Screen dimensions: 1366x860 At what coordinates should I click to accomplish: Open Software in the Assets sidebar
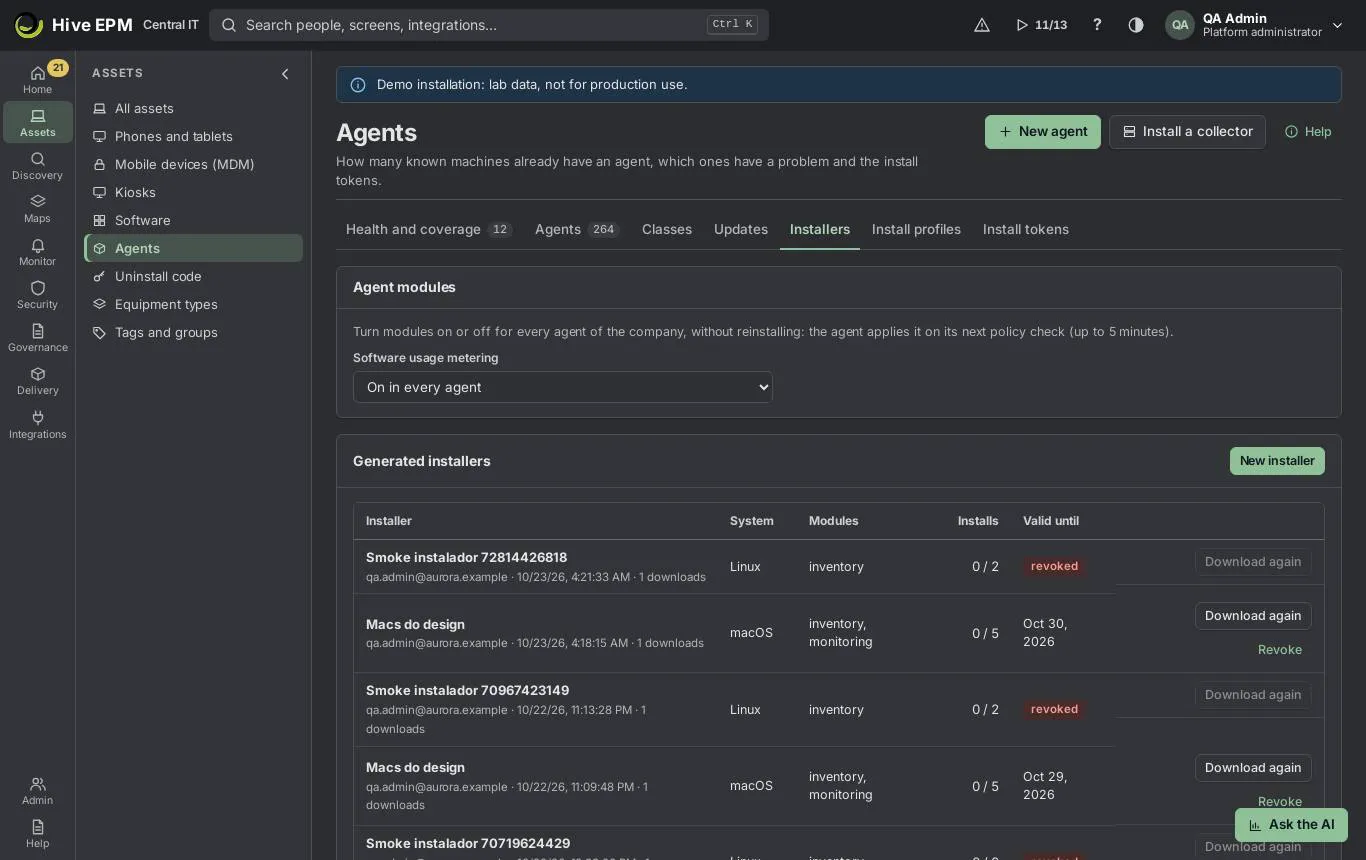[194, 220]
